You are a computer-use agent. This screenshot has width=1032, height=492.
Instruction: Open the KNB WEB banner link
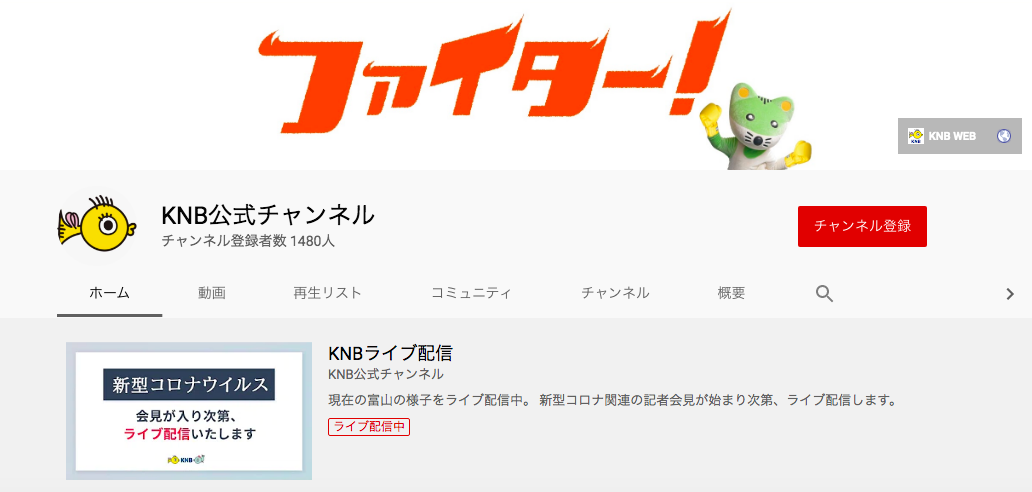[960, 136]
